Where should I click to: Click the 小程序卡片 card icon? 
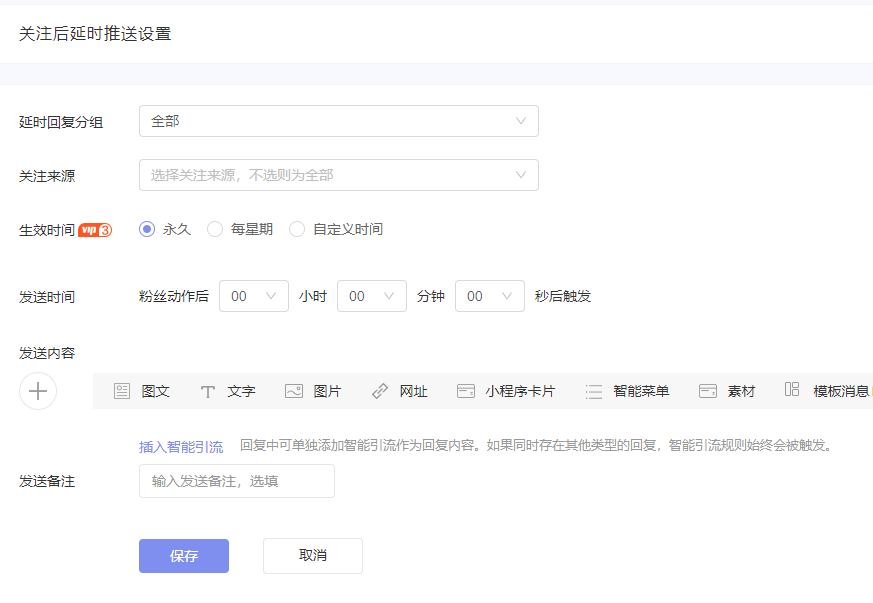(465, 391)
